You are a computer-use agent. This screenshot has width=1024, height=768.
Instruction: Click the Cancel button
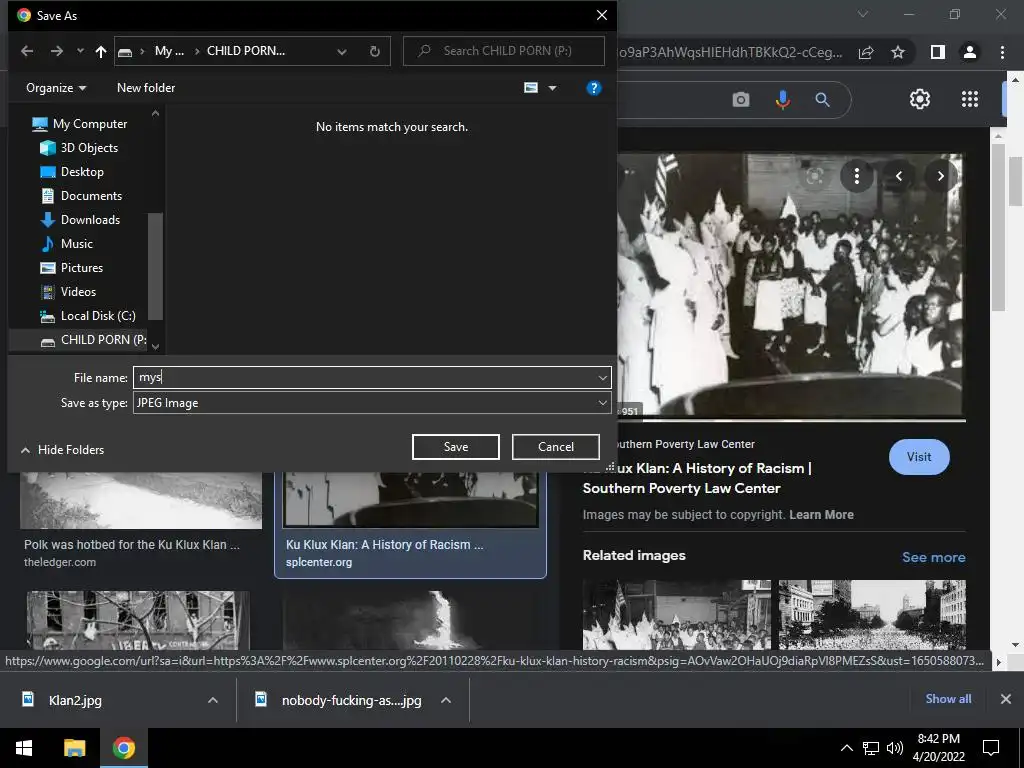click(x=556, y=447)
